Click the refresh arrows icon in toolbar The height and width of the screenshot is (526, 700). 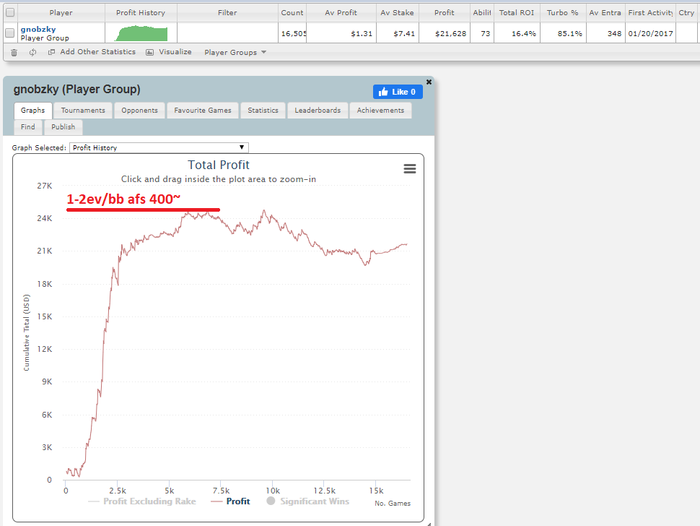pos(33,52)
